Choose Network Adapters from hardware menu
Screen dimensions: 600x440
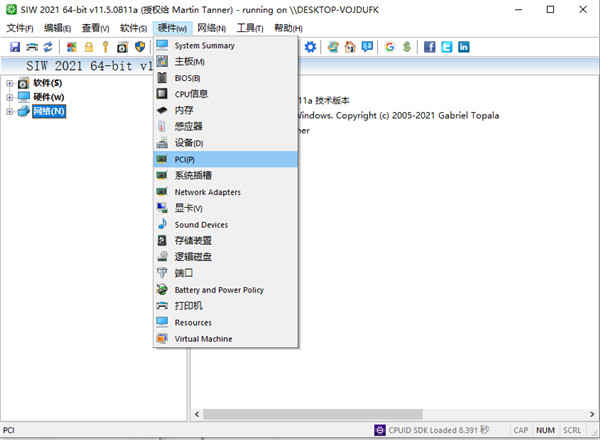coord(225,192)
